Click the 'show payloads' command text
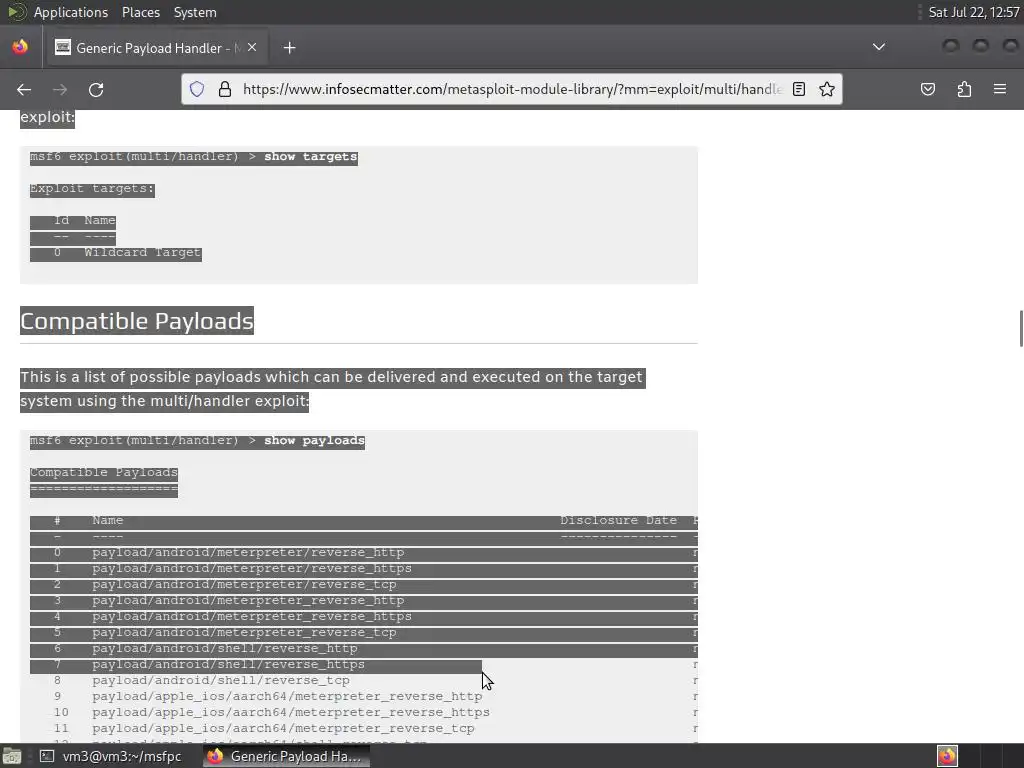Viewport: 1024px width, 768px height. coord(314,441)
